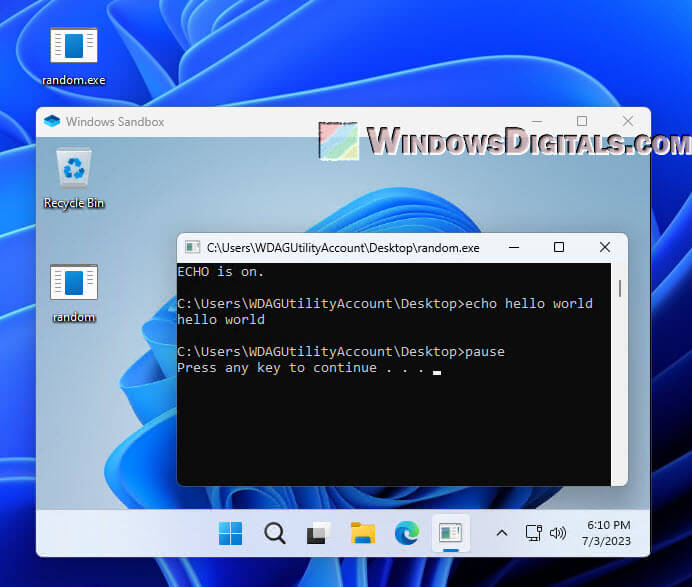
Task: Close the random.exe console window
Action: tap(605, 247)
